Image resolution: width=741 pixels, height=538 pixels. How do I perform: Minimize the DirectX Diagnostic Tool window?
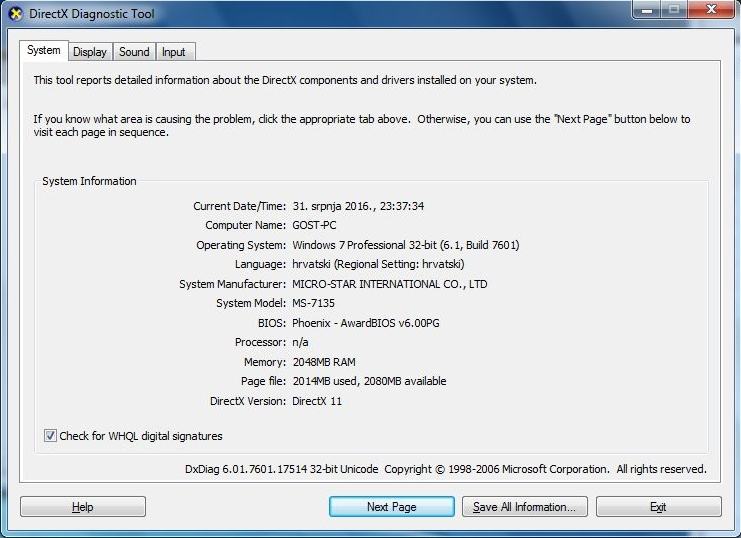[x=647, y=9]
